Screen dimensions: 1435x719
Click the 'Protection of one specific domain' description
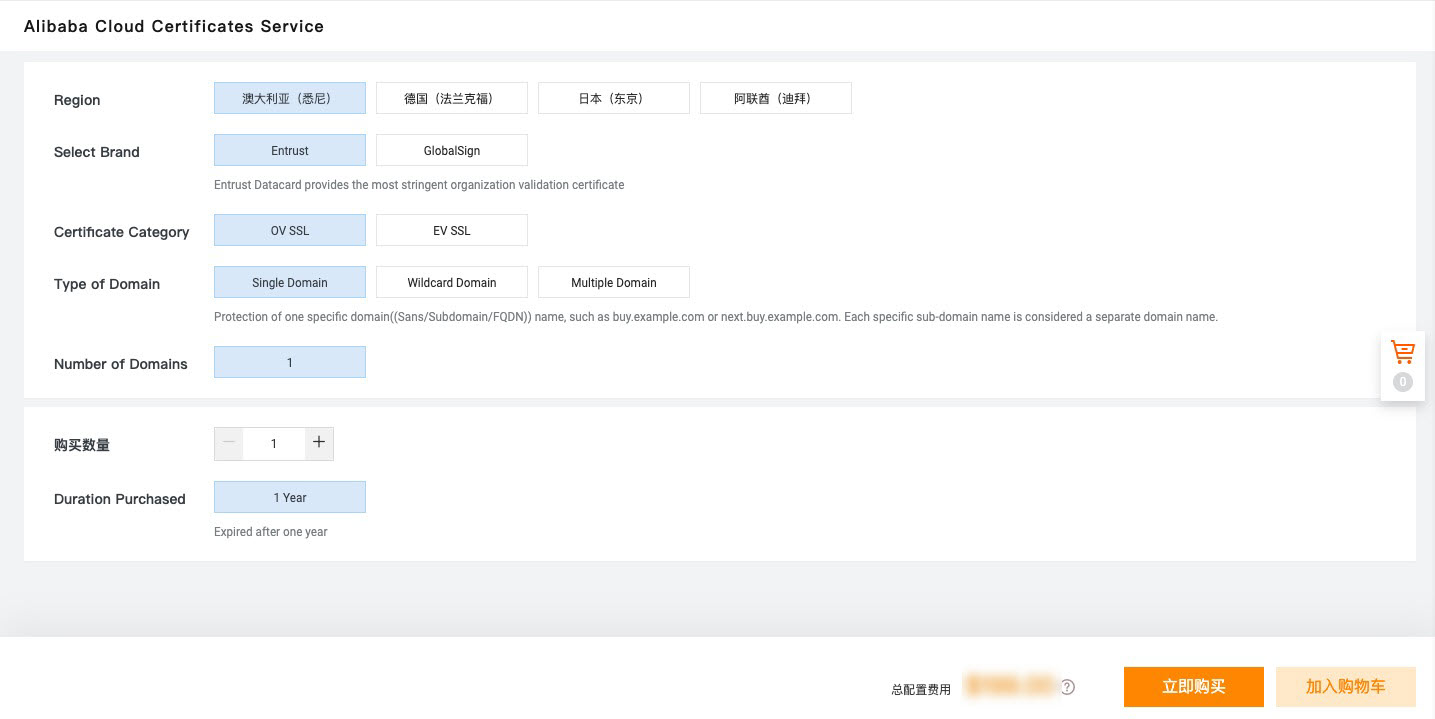(716, 317)
